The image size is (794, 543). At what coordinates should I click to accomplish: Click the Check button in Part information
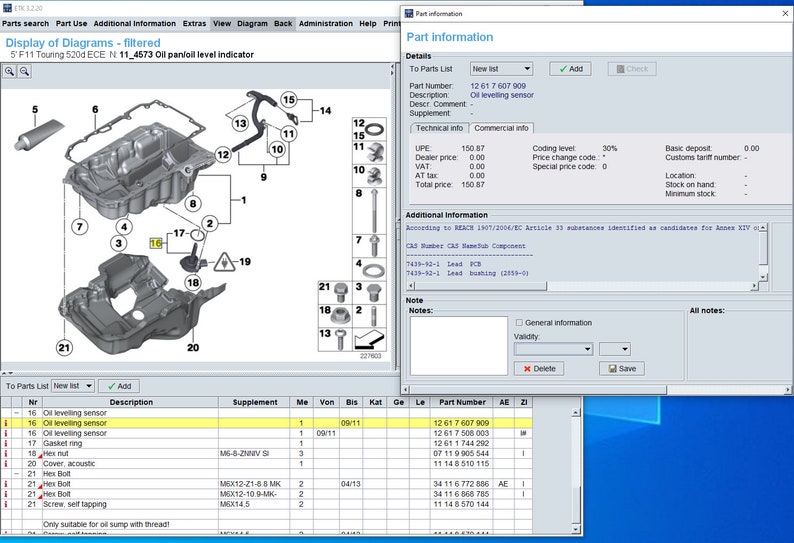(x=632, y=69)
